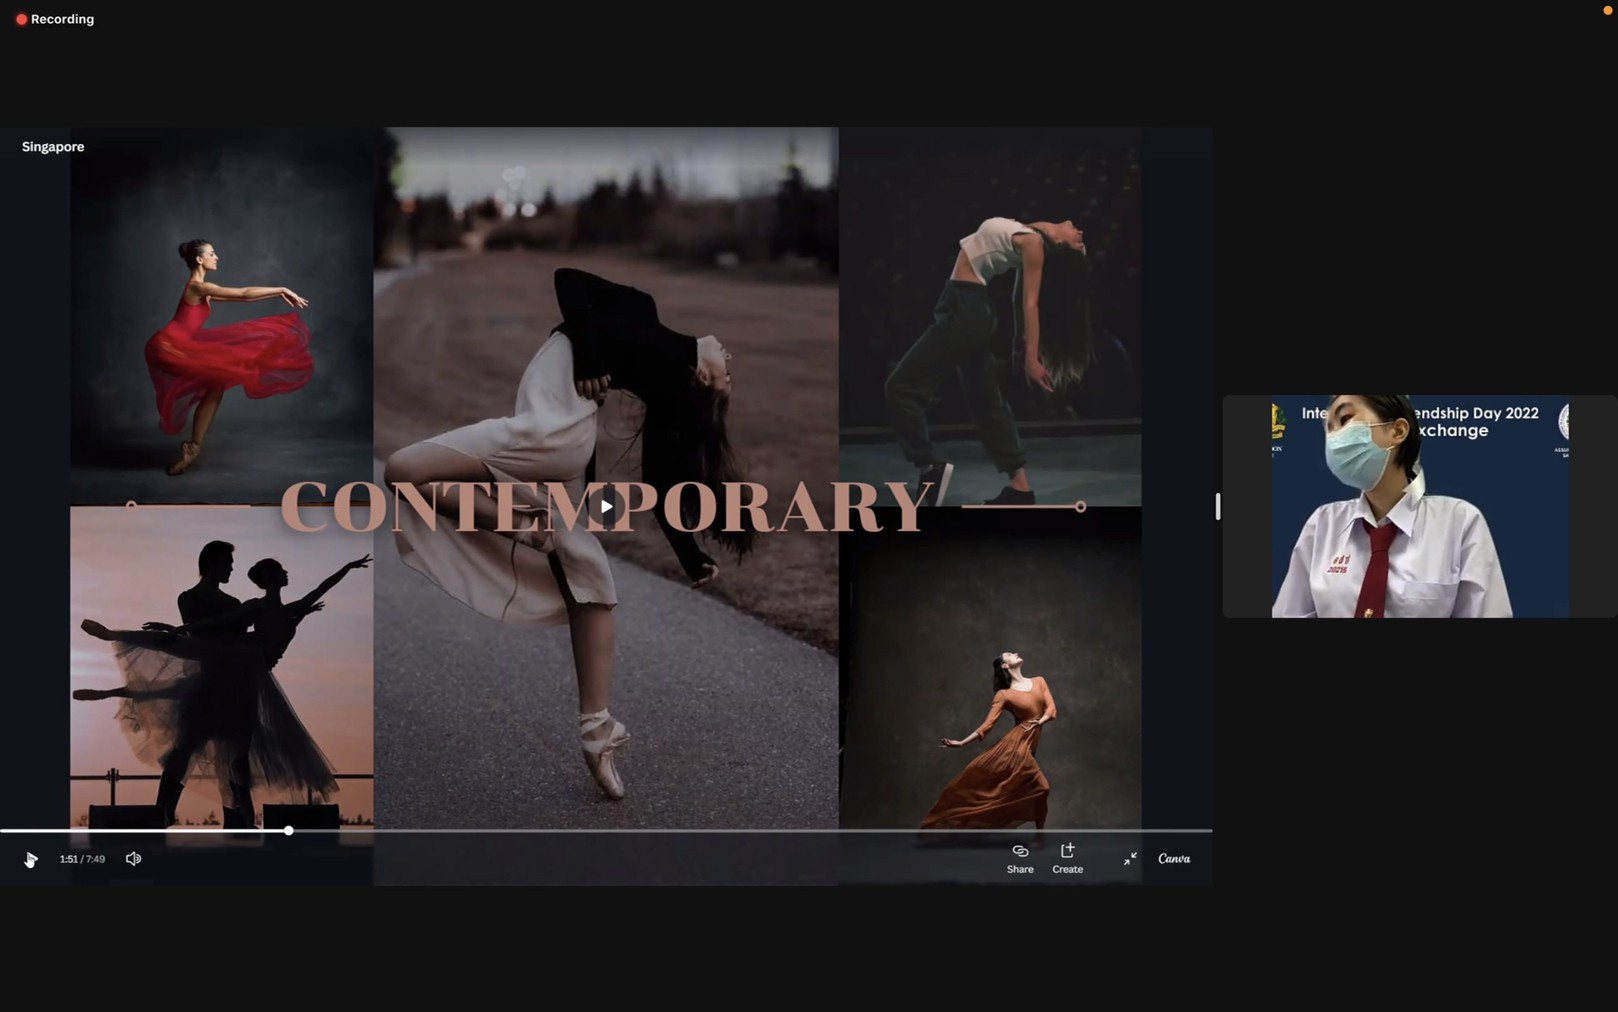Exit fullscreen using the collapse arrows icon
The image size is (1618, 1012).
1129,859
